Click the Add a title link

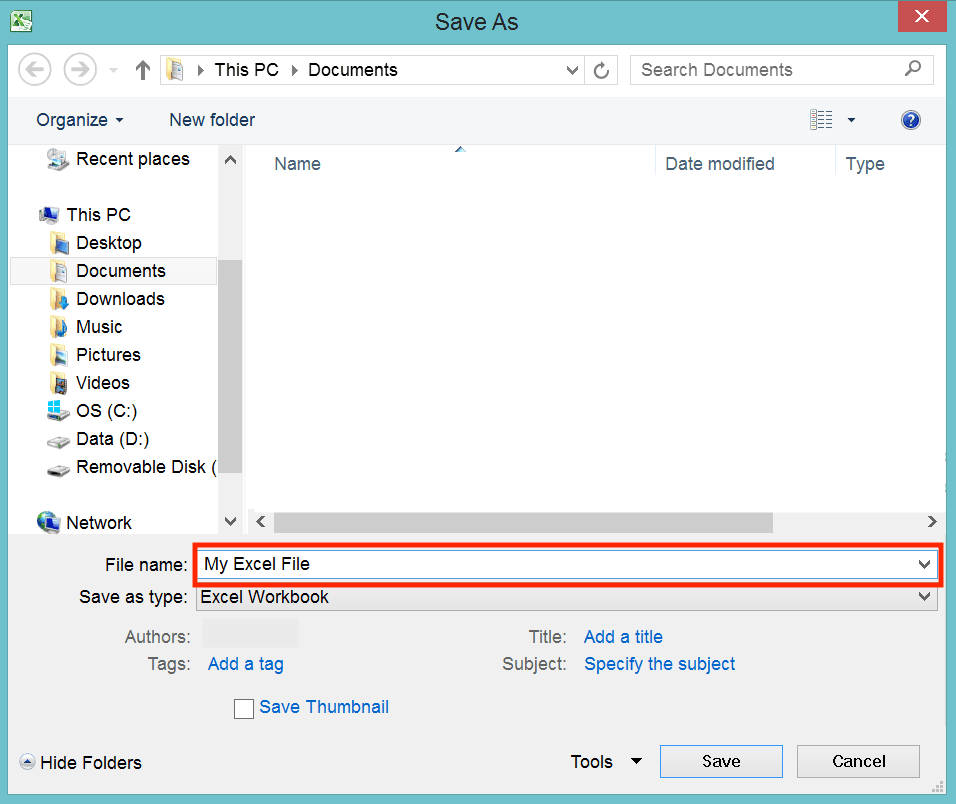623,637
